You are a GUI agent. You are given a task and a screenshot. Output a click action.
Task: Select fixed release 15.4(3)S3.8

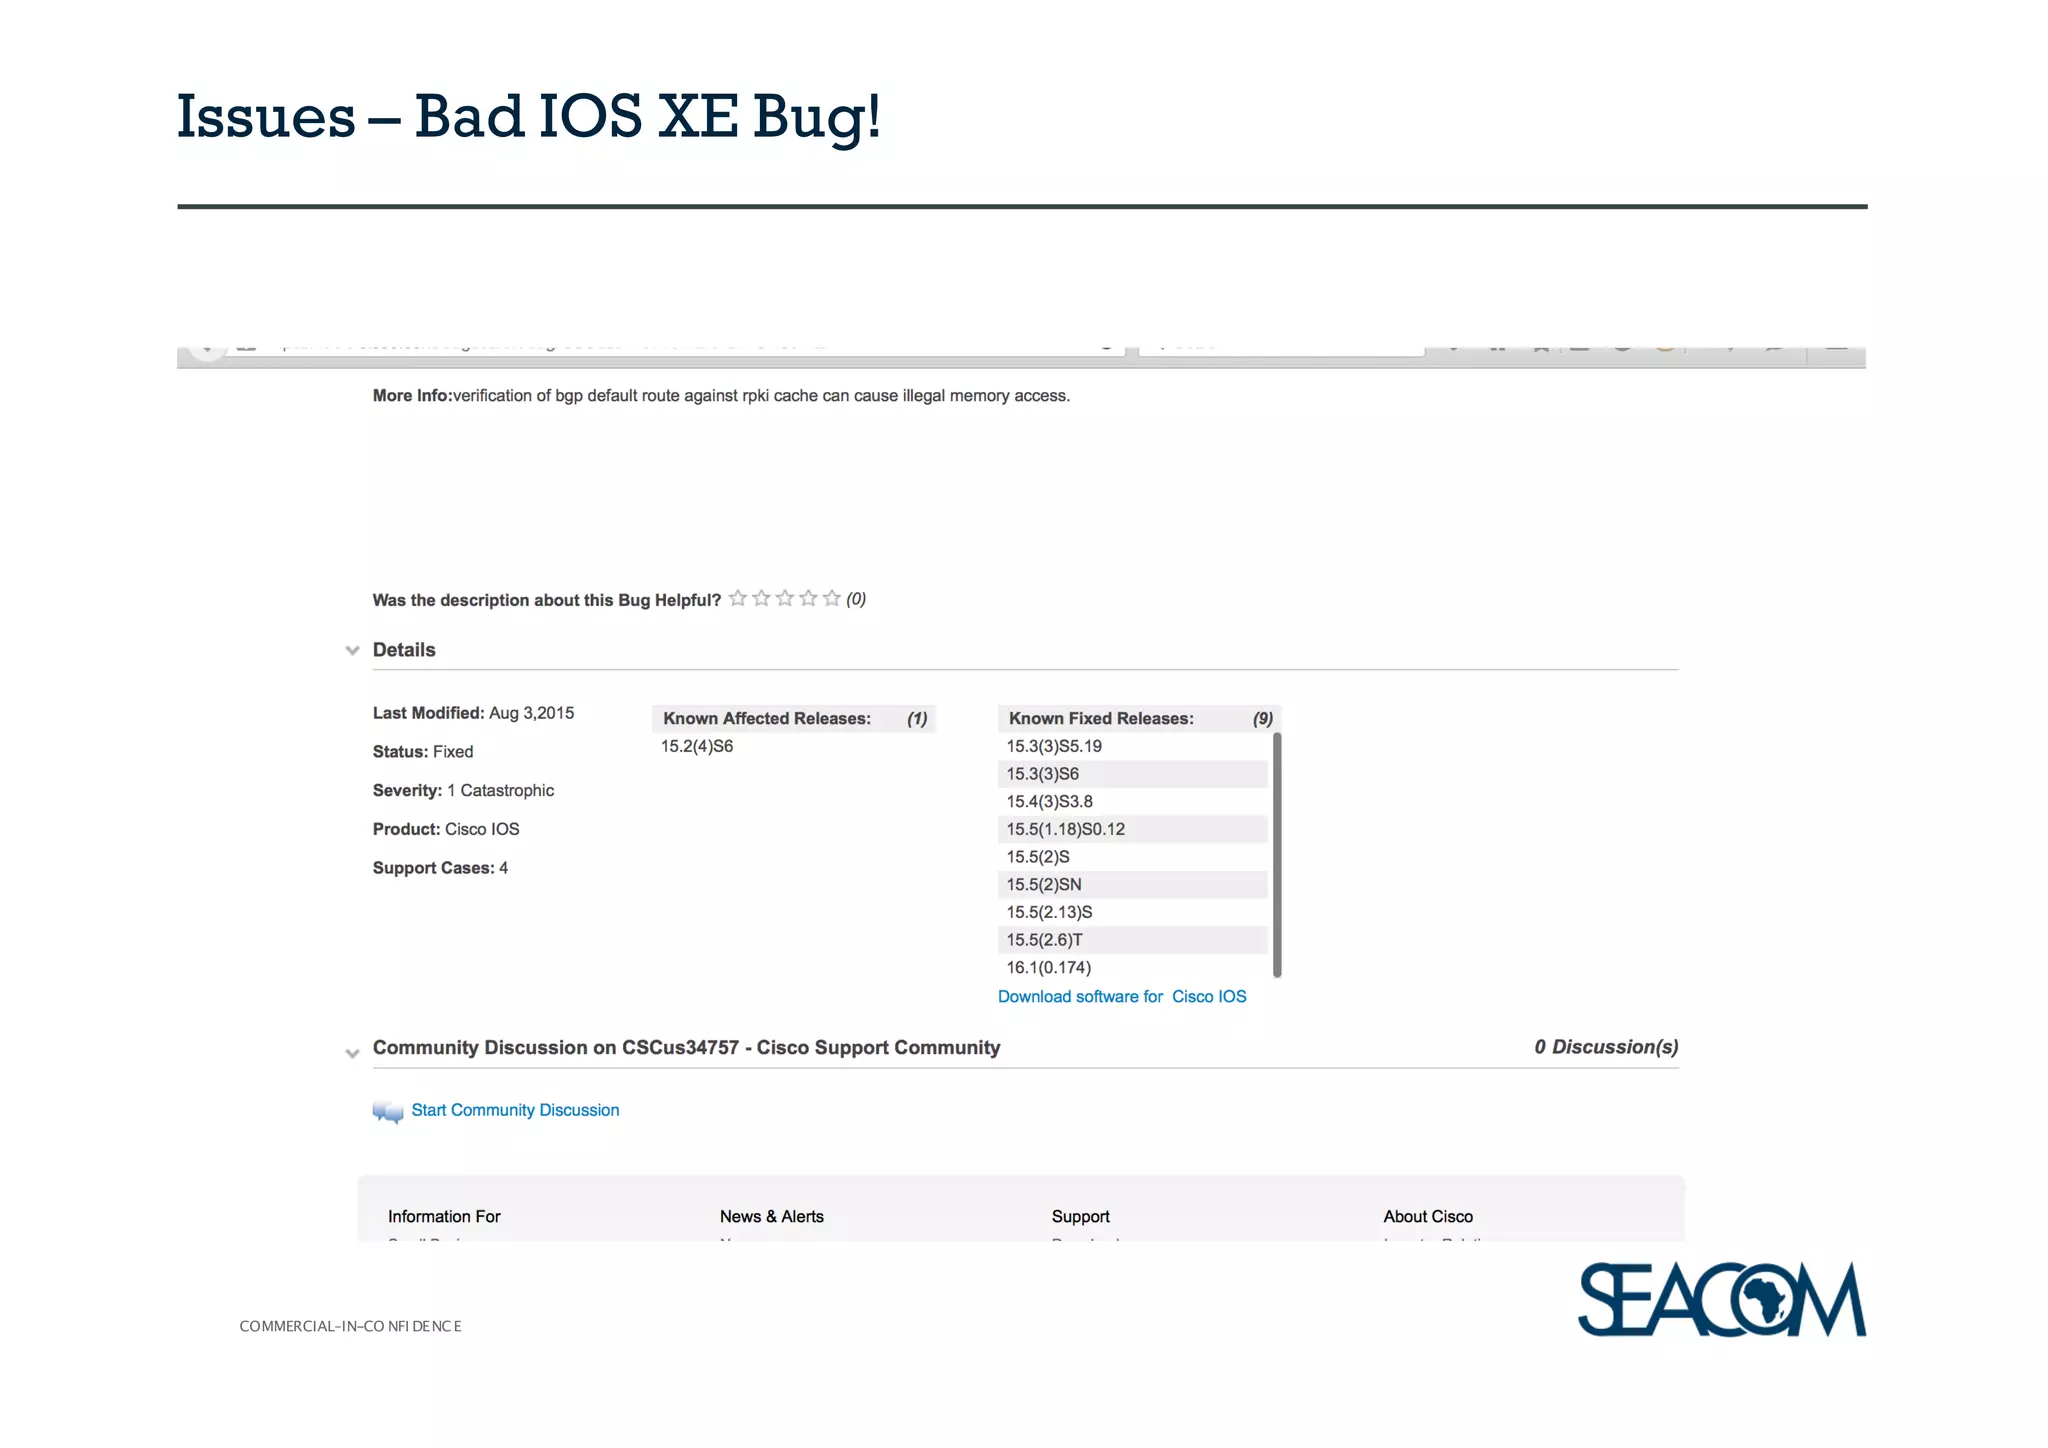click(1133, 802)
